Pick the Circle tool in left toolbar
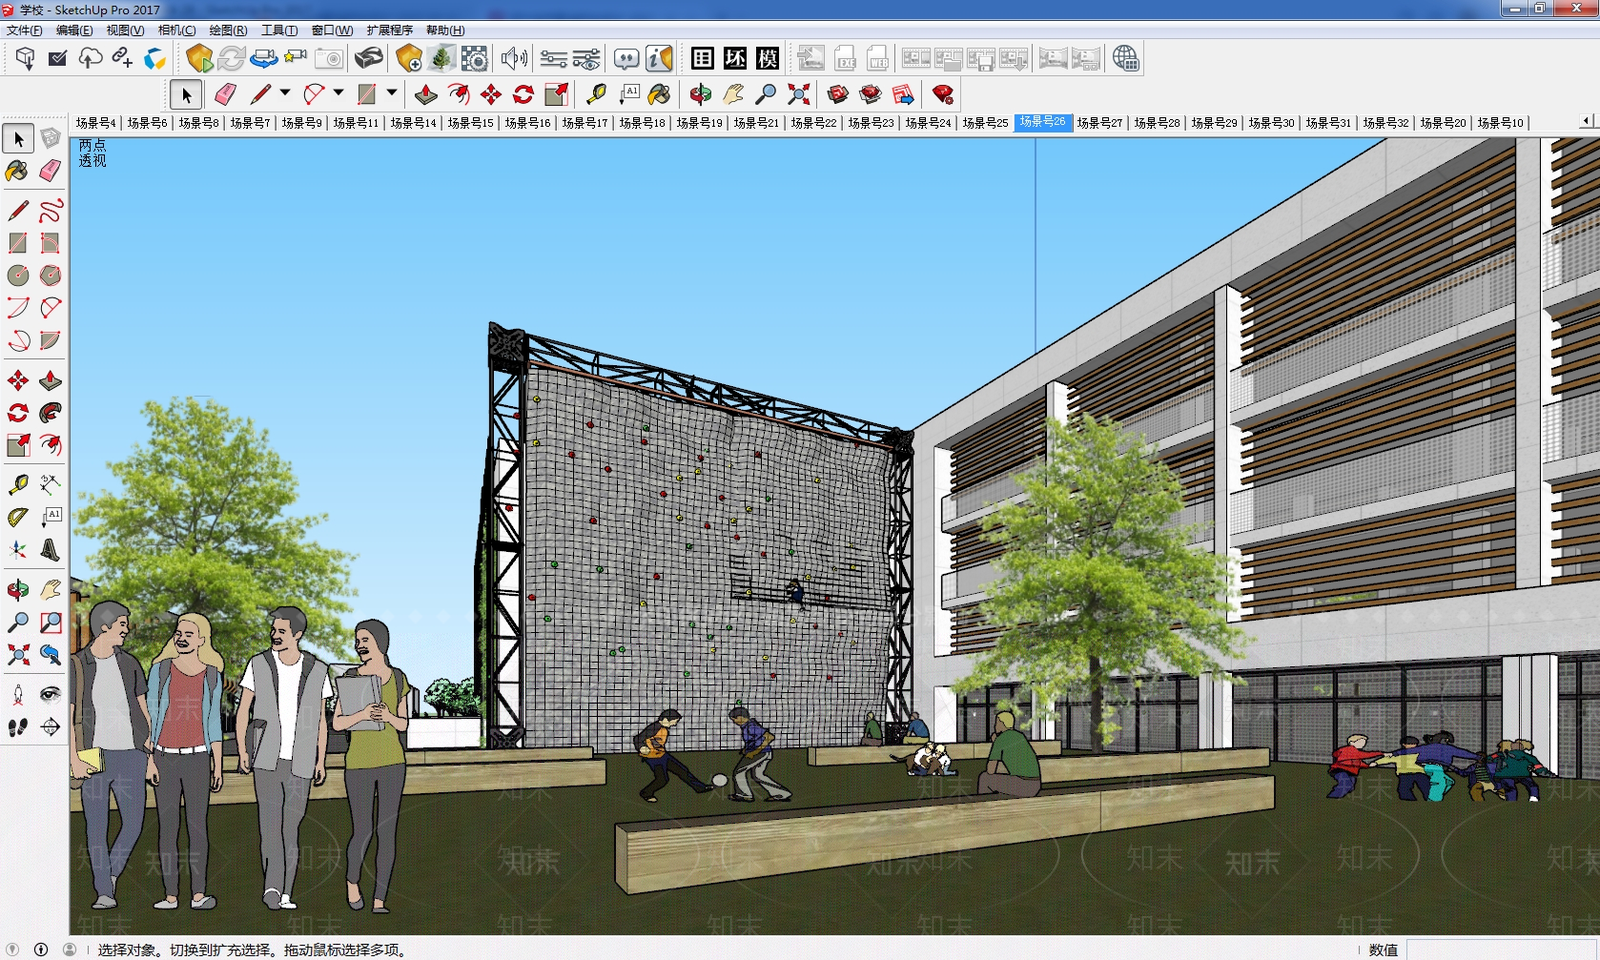Image resolution: width=1600 pixels, height=960 pixels. (17, 275)
